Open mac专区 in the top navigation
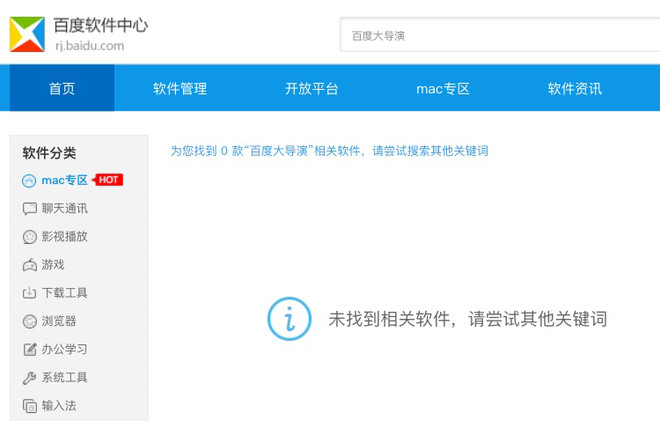The height and width of the screenshot is (421, 660). click(443, 88)
